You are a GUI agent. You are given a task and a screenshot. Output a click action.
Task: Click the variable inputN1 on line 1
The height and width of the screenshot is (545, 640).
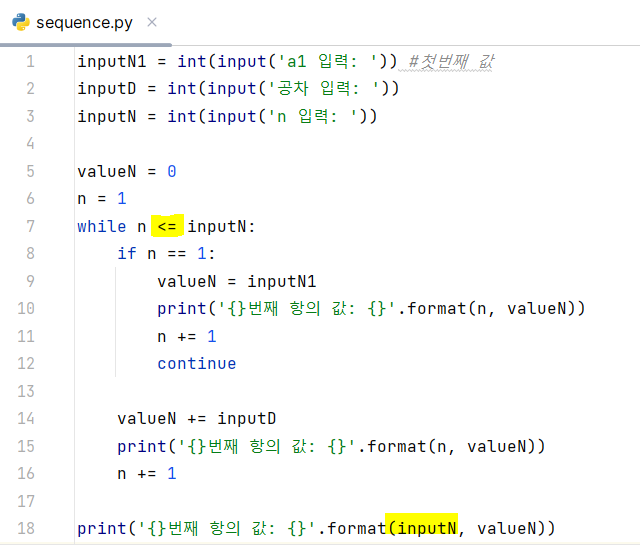point(111,62)
